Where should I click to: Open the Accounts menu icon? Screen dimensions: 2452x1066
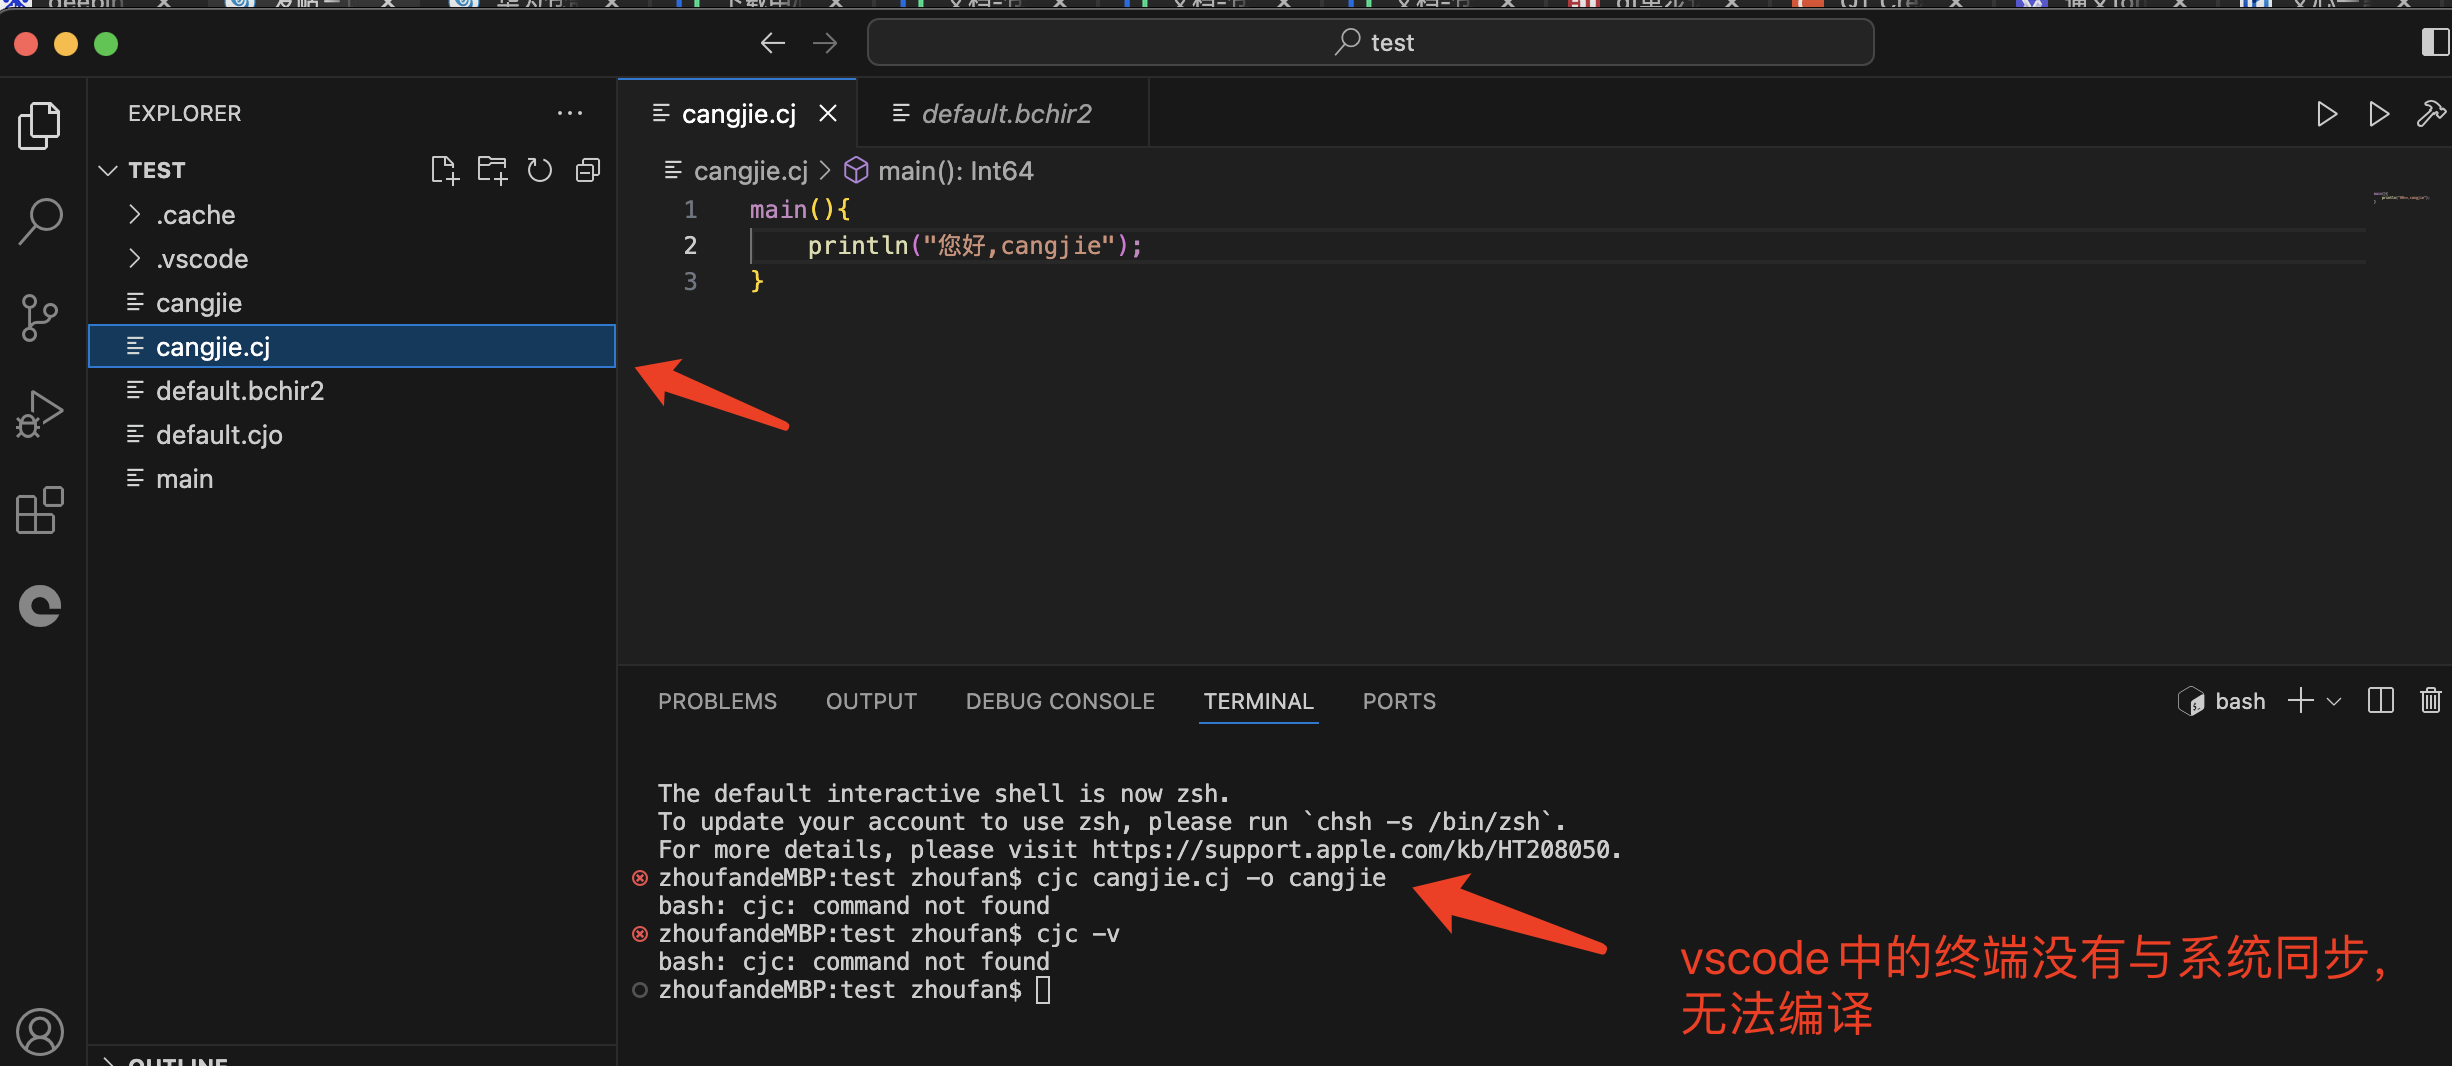tap(40, 1032)
